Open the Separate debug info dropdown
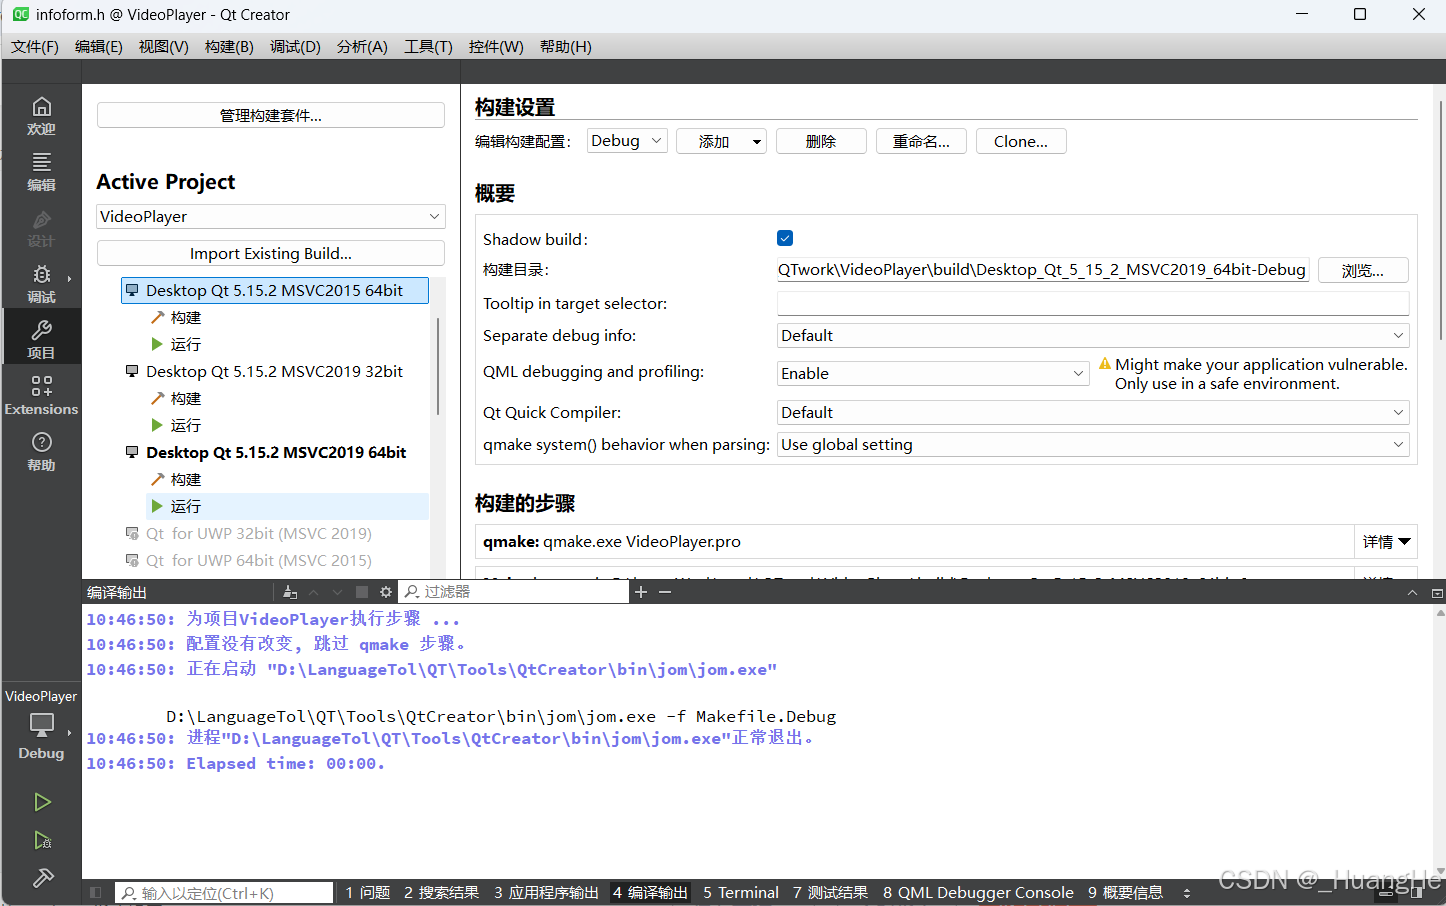The image size is (1446, 906). (1092, 335)
